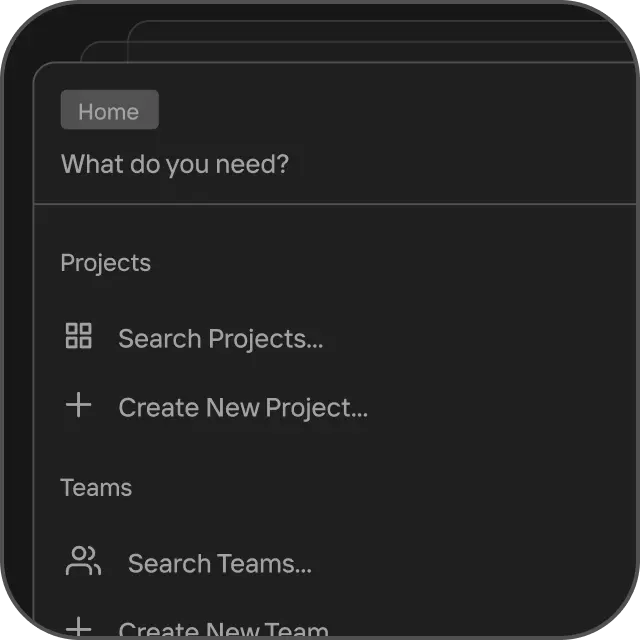Click the Teams section heading
The width and height of the screenshot is (640, 640).
[x=96, y=488]
